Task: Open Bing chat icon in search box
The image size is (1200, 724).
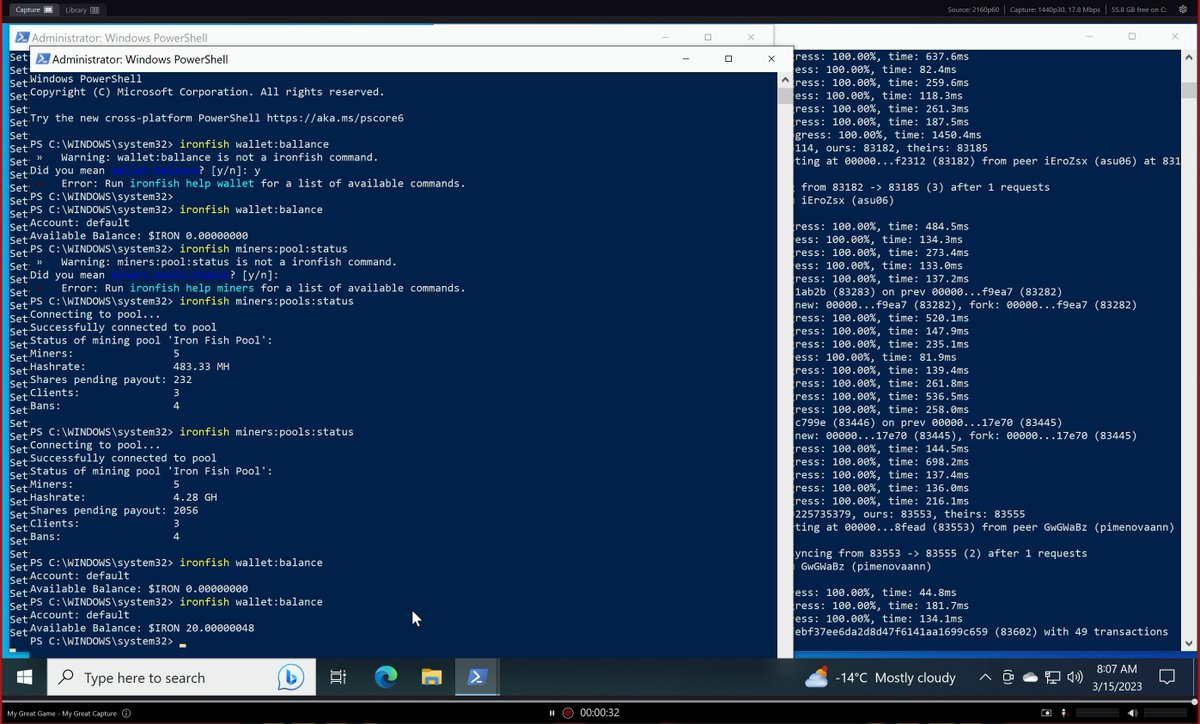Action: point(291,678)
